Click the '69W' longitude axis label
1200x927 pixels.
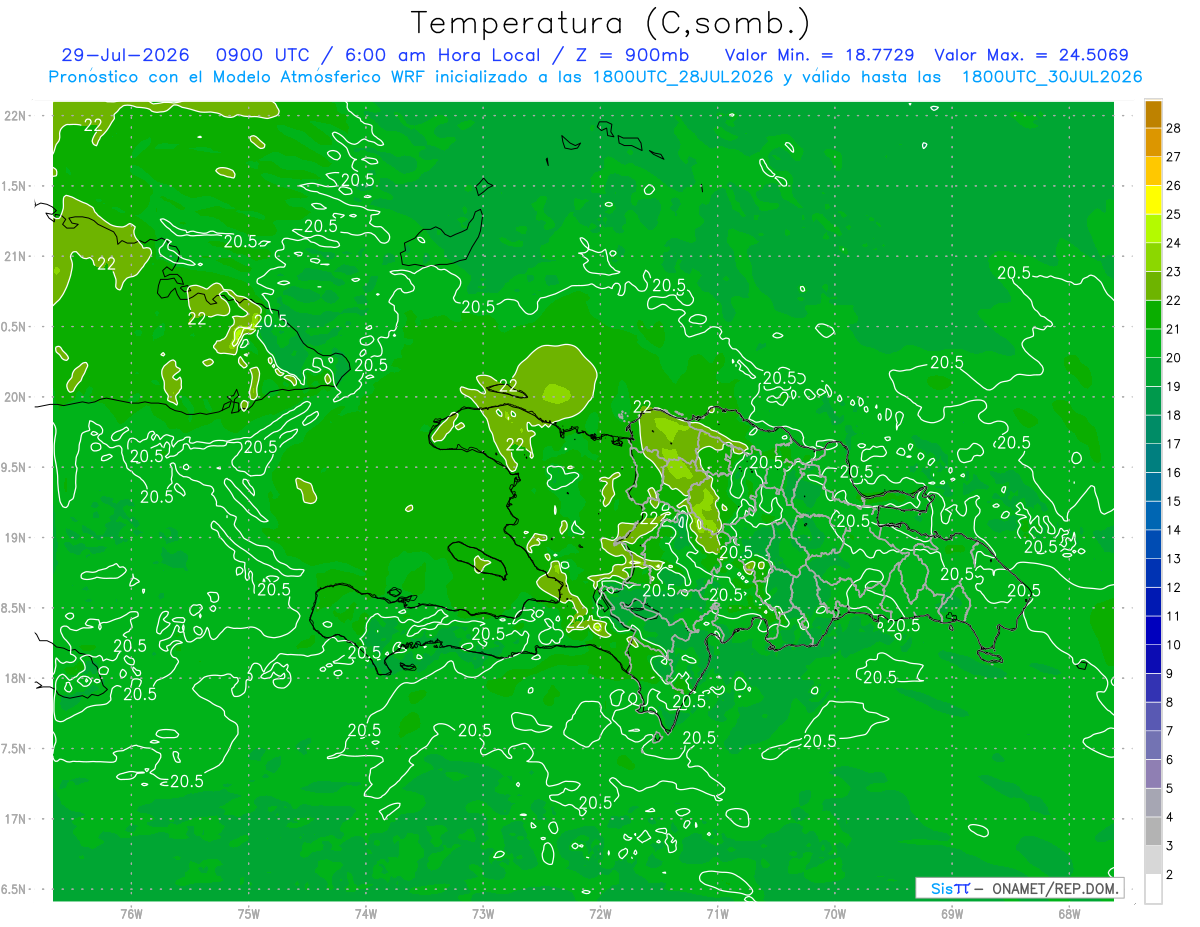pos(952,913)
